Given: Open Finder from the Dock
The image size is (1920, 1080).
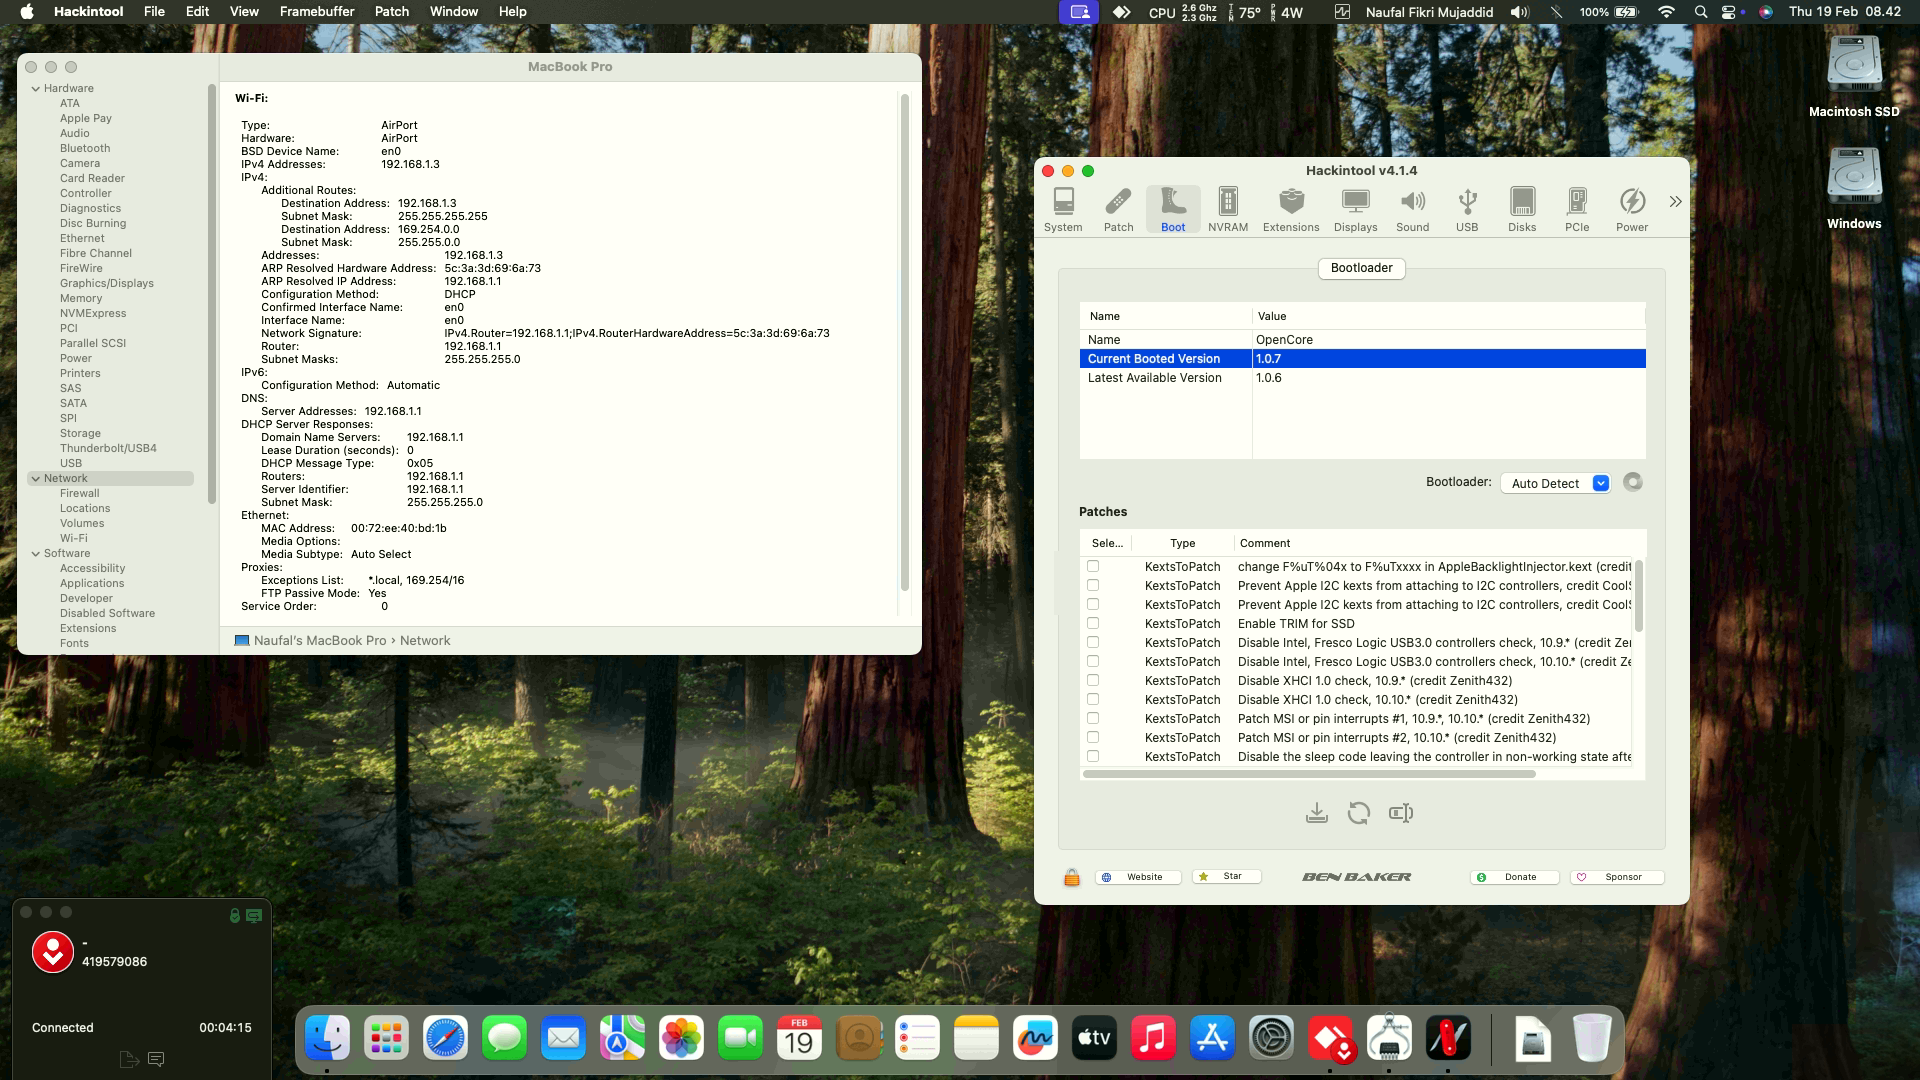Looking at the screenshot, I should click(x=327, y=1039).
